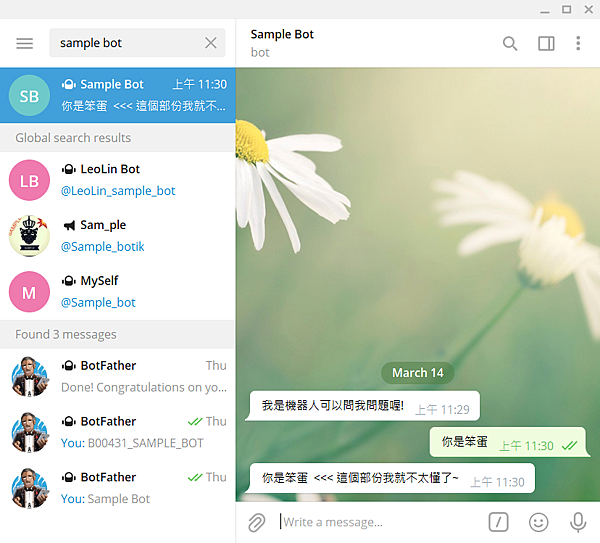Click the 'March 14' date badge

(x=417, y=373)
